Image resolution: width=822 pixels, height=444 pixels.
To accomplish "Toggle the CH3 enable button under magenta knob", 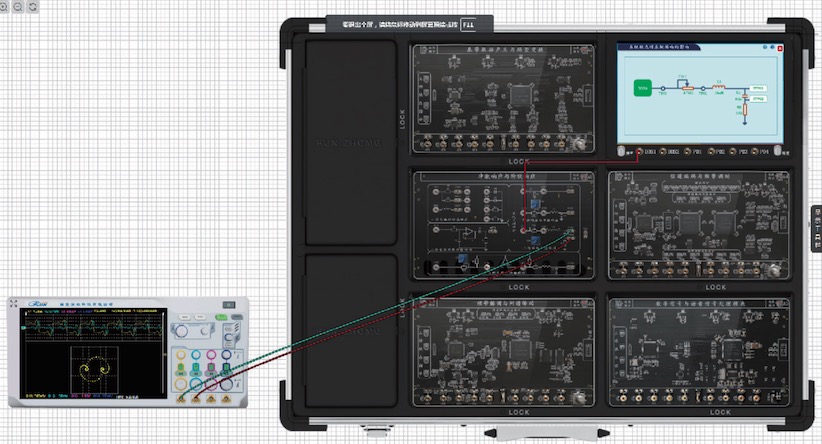I will [x=211, y=368].
